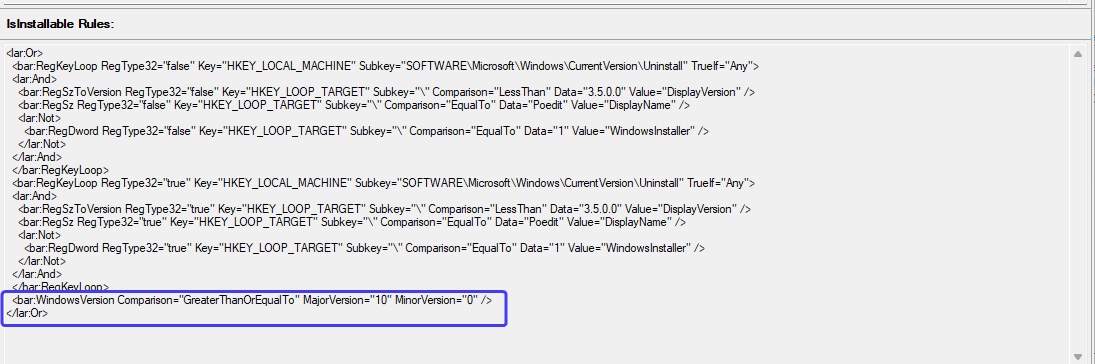Click the RegSz Poedit line with RegType32="false"
1095x364 pixels.
click(354, 105)
